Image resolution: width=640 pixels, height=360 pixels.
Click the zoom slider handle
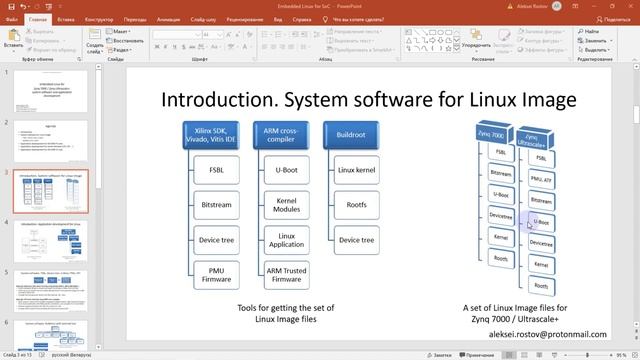(587, 355)
